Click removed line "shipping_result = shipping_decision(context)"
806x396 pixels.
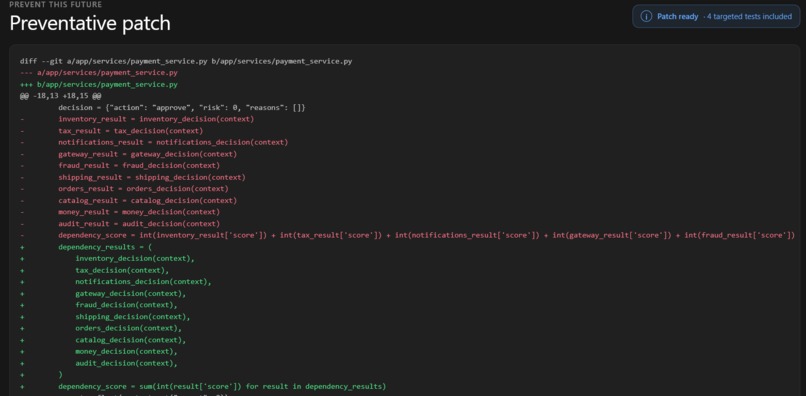[152, 177]
